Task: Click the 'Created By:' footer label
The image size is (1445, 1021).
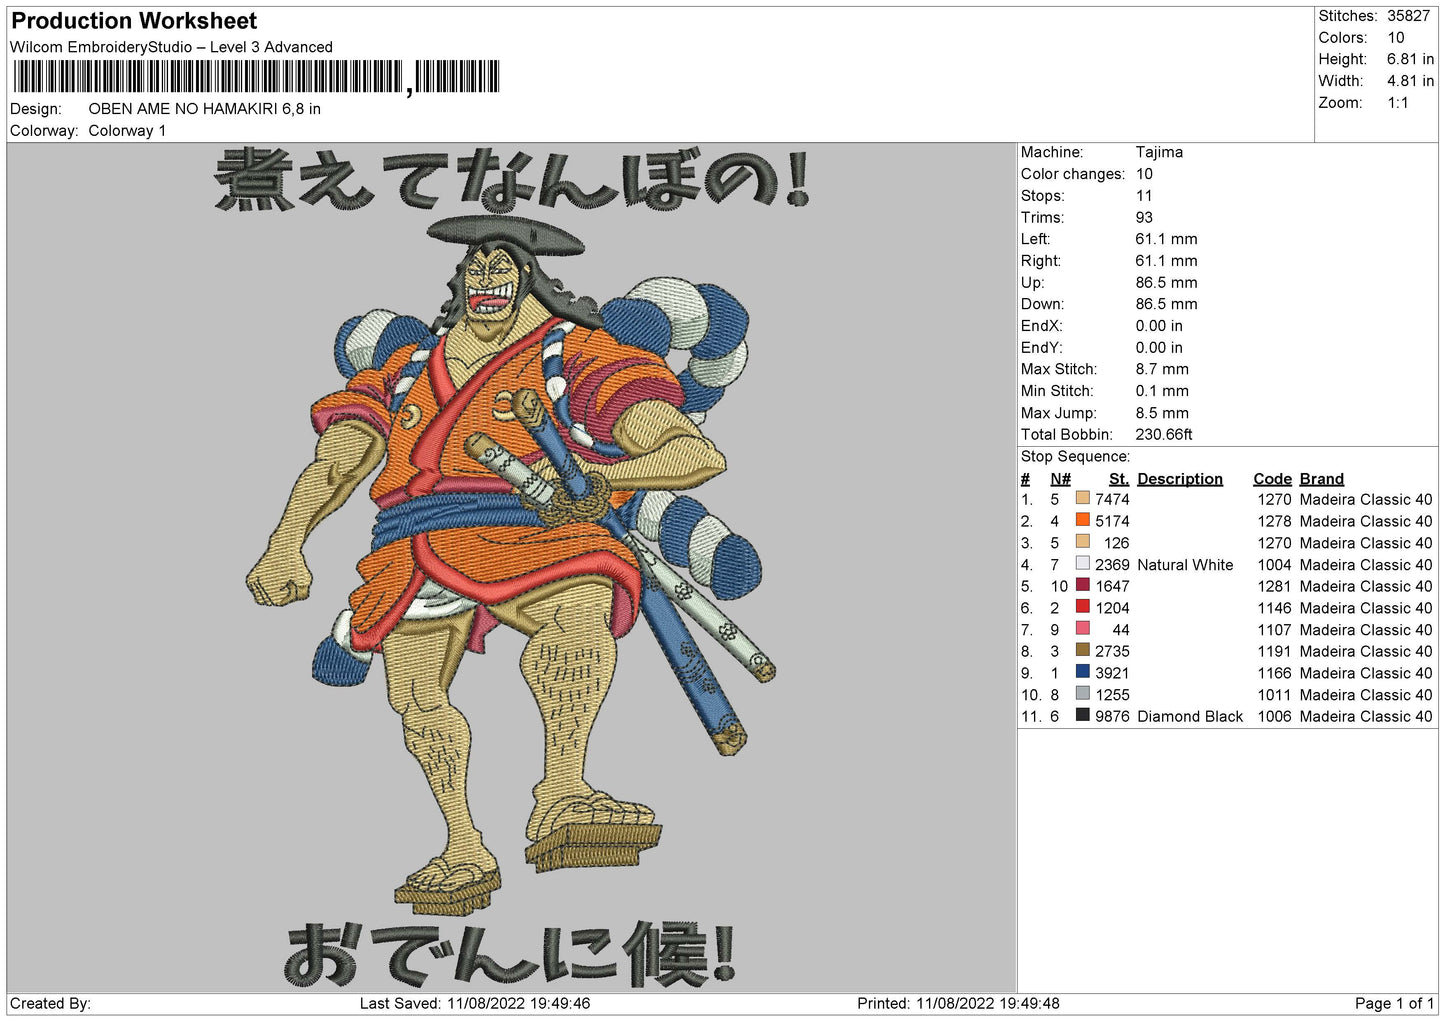Action: 50,1003
